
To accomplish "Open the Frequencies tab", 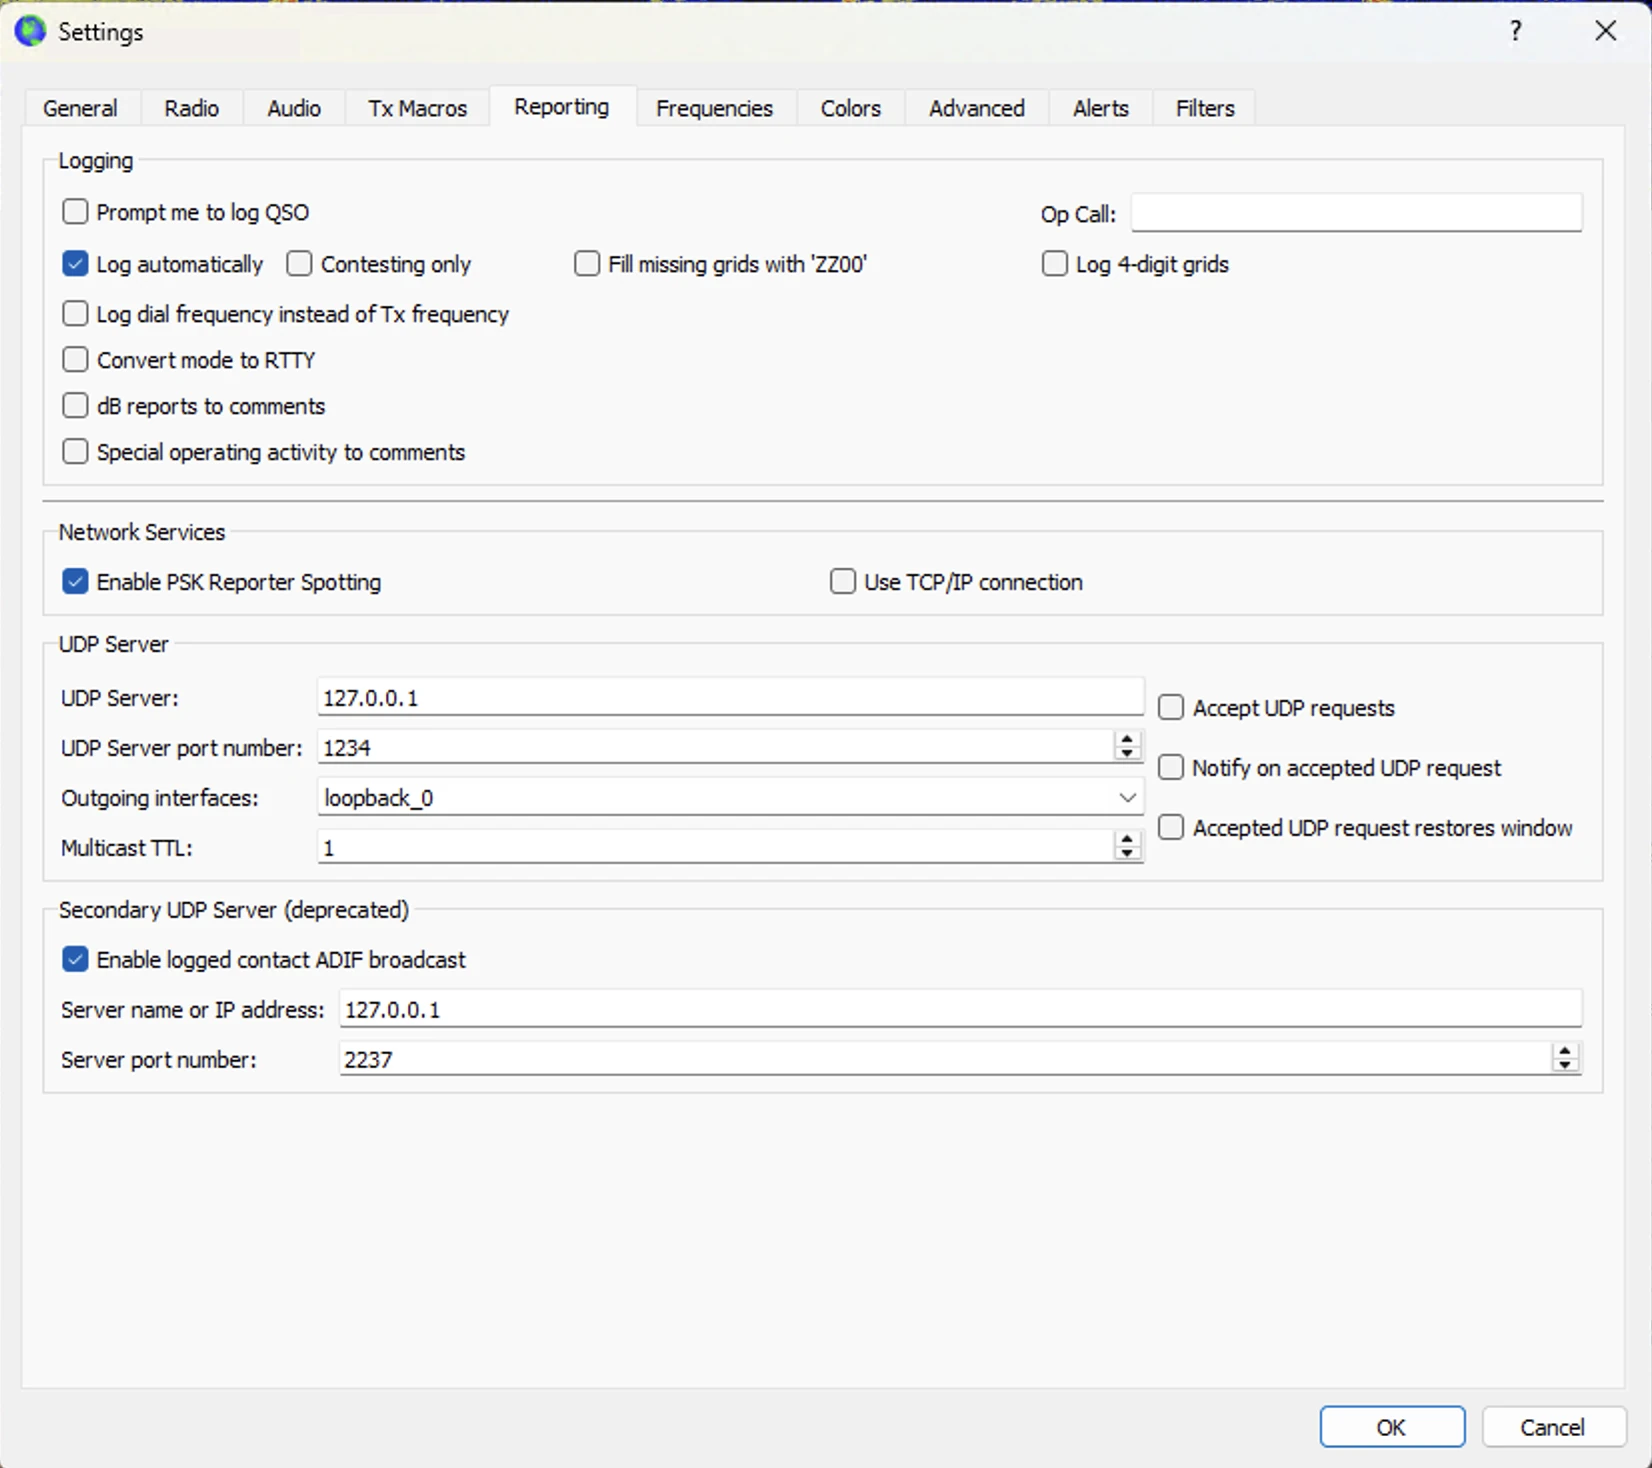I will (x=715, y=108).
